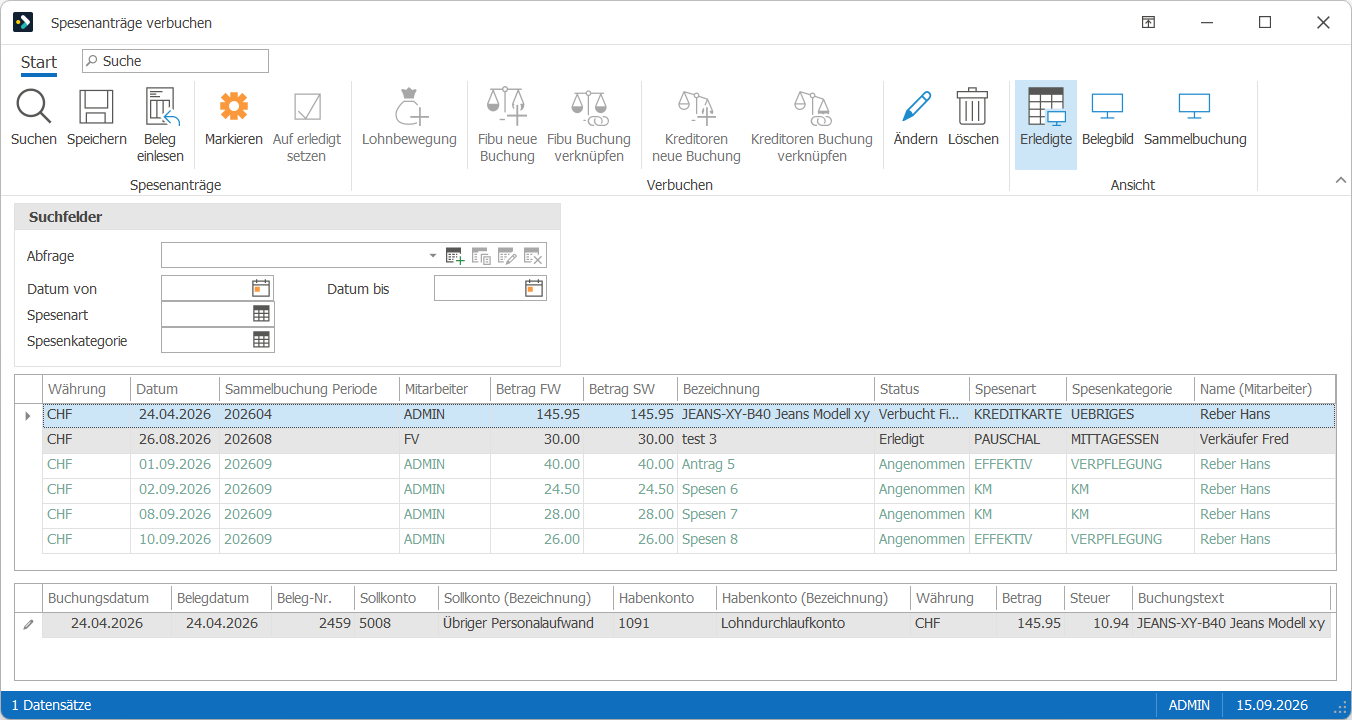Click Fibu neue Buchung icon
1352x720 pixels.
tap(507, 106)
